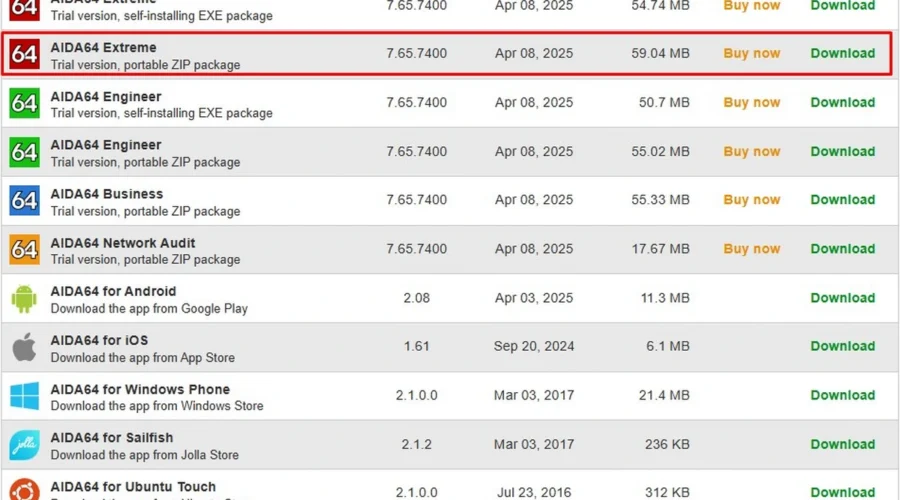Download AIDA64 for Windows Phone

pyautogui.click(x=842, y=395)
